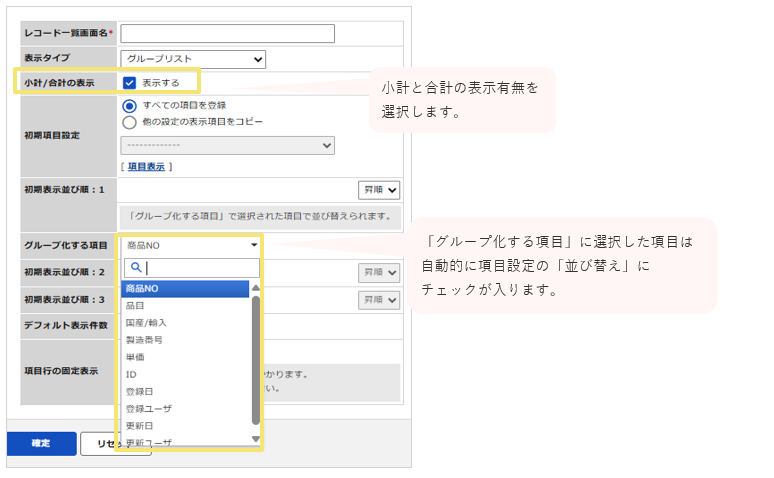Select the 他の設定の表示項目をコピー radio button
774x478 pixels.
coord(129,122)
